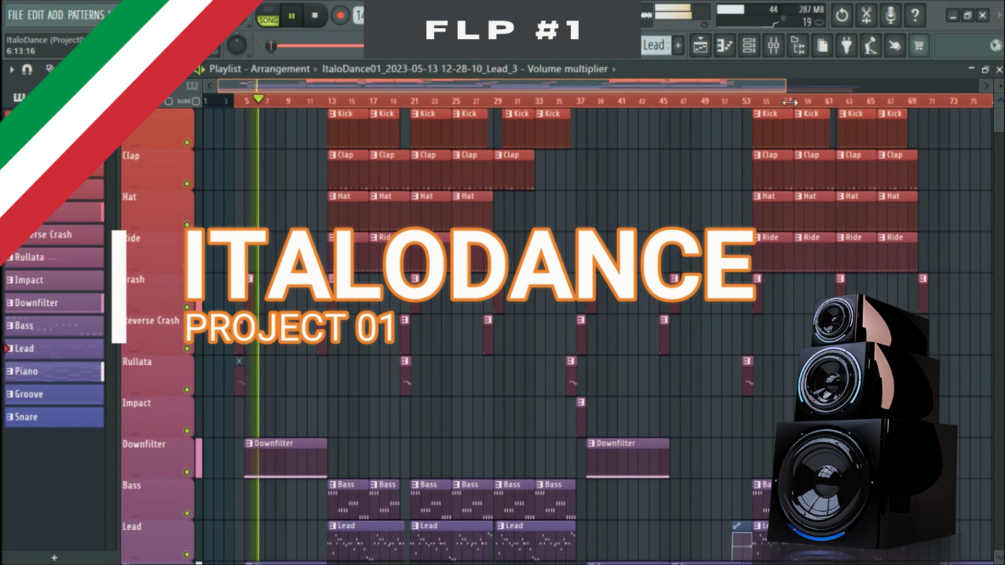Image resolution: width=1005 pixels, height=565 pixels.
Task: Stop playback in transport bar
Action: (315, 15)
